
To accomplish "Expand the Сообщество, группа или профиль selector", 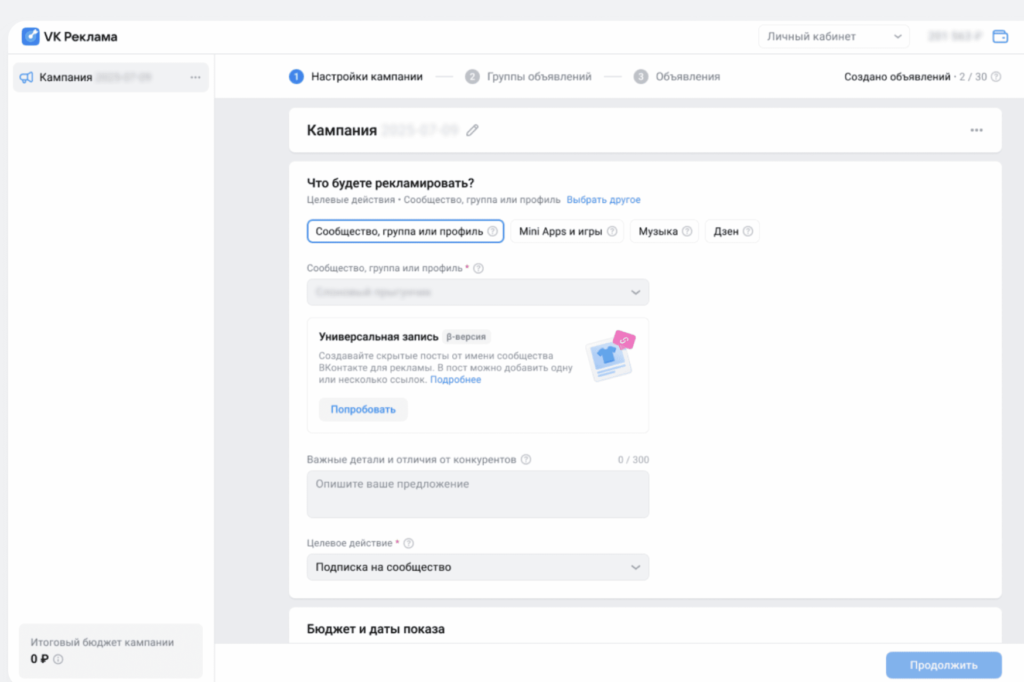I will (477, 292).
